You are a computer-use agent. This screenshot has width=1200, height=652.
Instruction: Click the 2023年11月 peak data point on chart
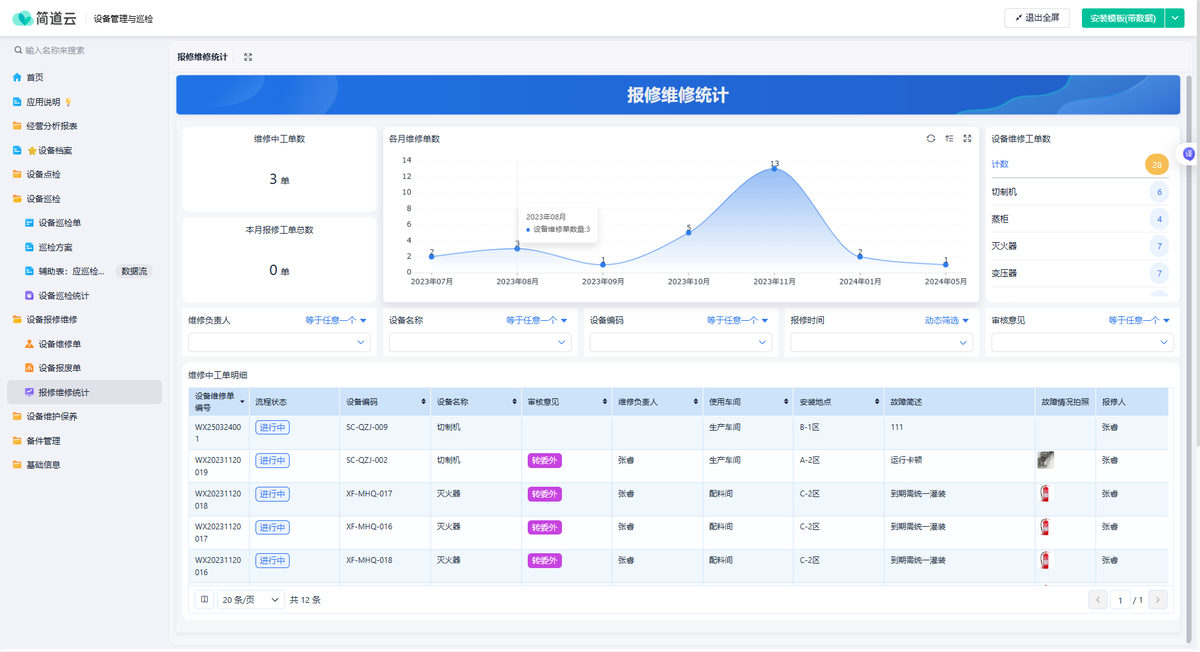click(774, 168)
